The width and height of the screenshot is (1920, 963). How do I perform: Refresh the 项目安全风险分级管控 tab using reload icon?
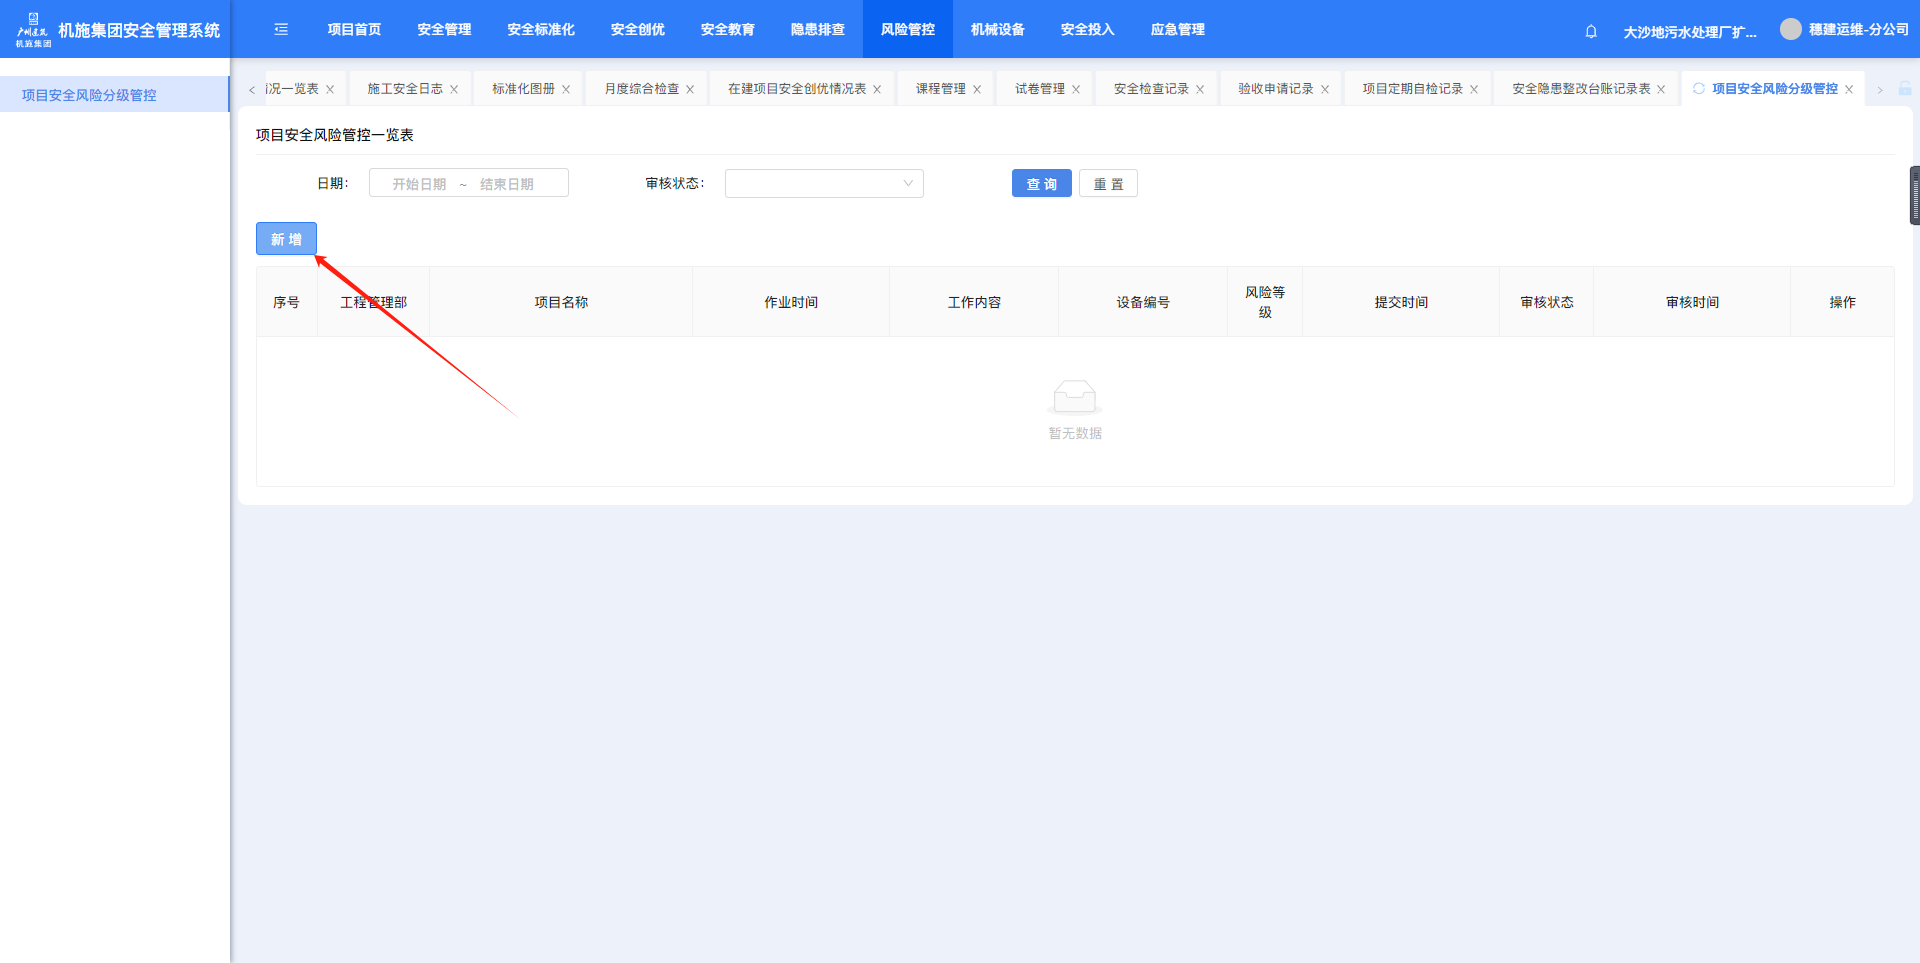(x=1698, y=89)
